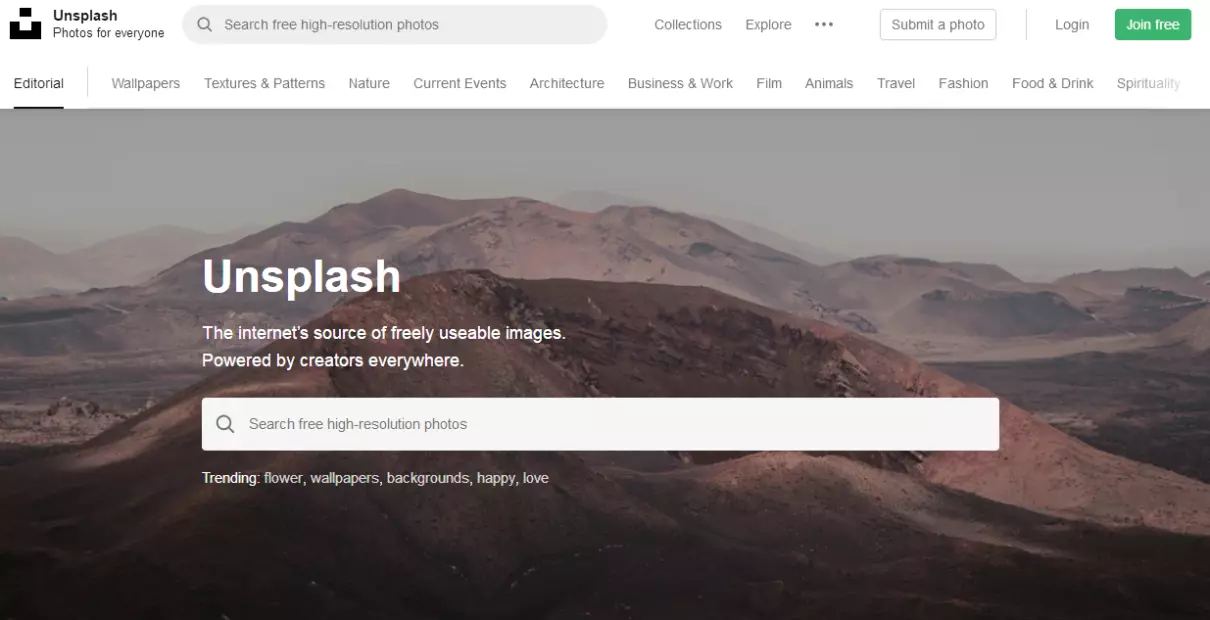This screenshot has width=1210, height=620.
Task: Click the Submit a photo button
Action: pos(938,24)
